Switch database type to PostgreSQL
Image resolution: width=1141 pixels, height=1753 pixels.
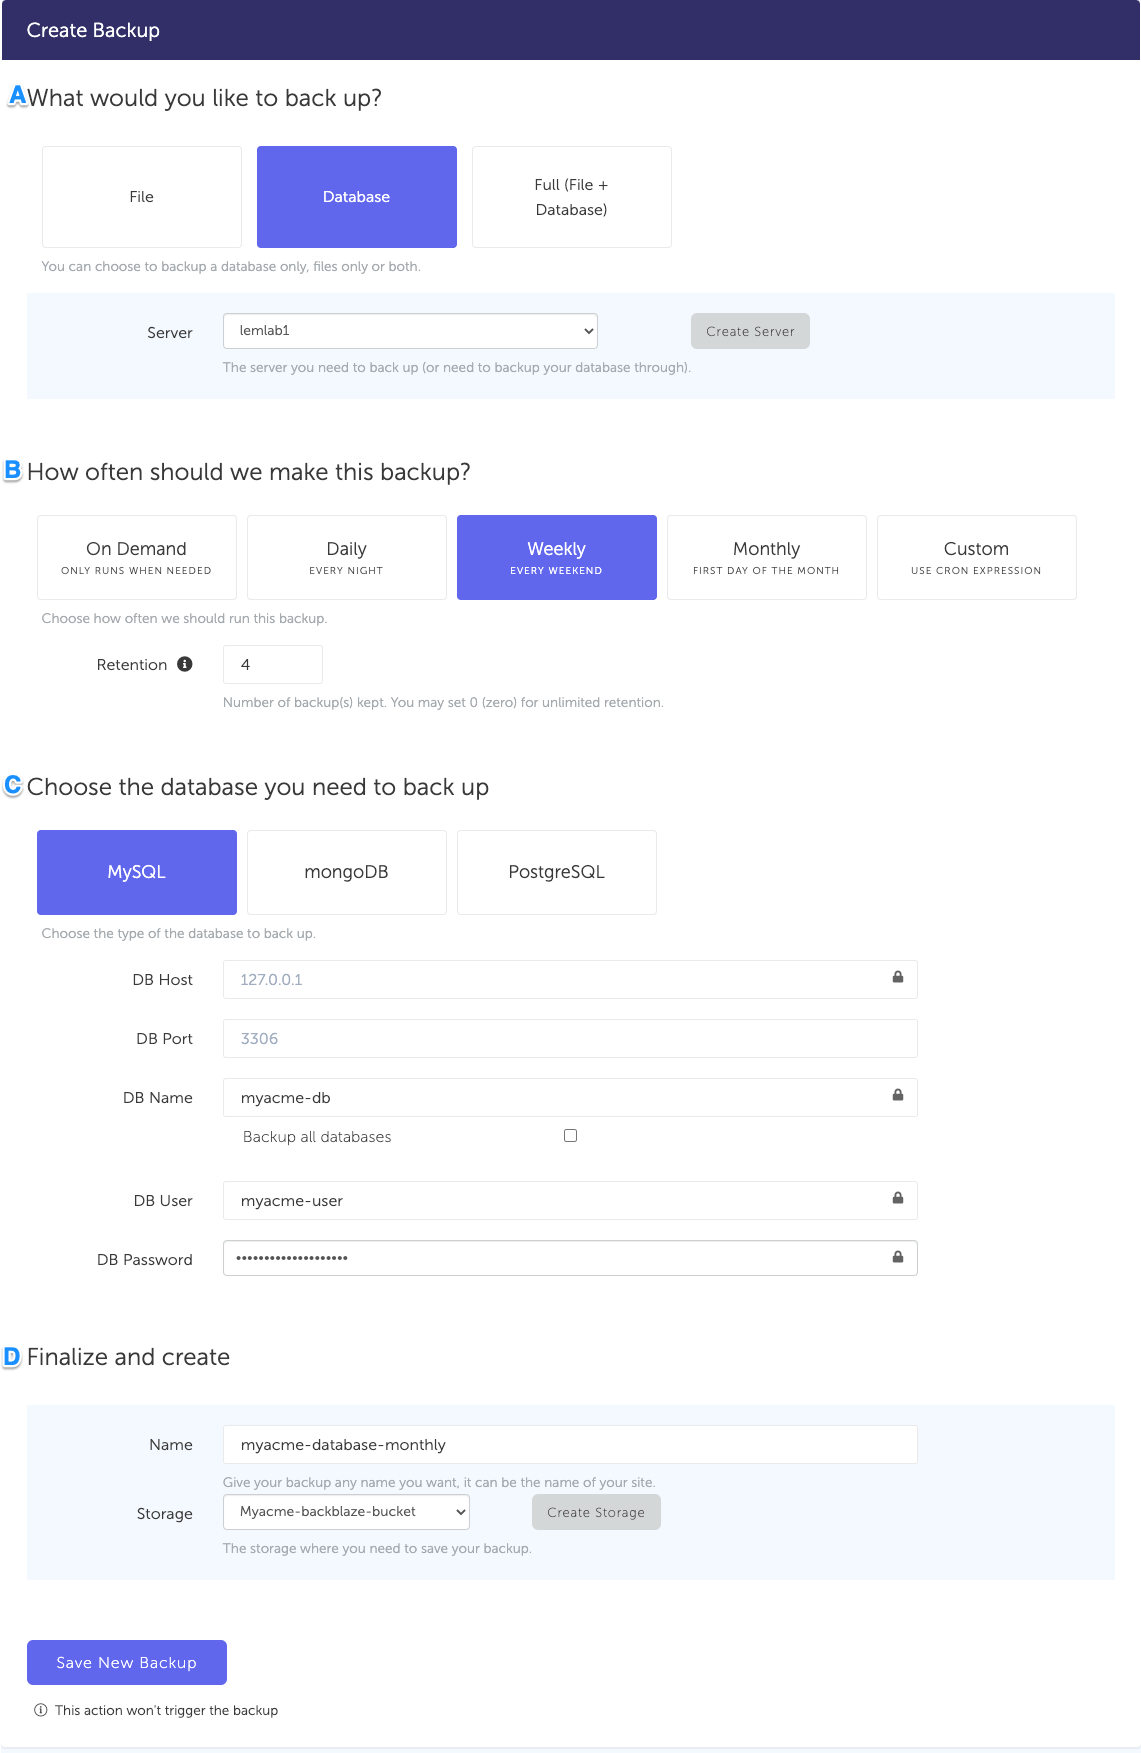pos(556,872)
